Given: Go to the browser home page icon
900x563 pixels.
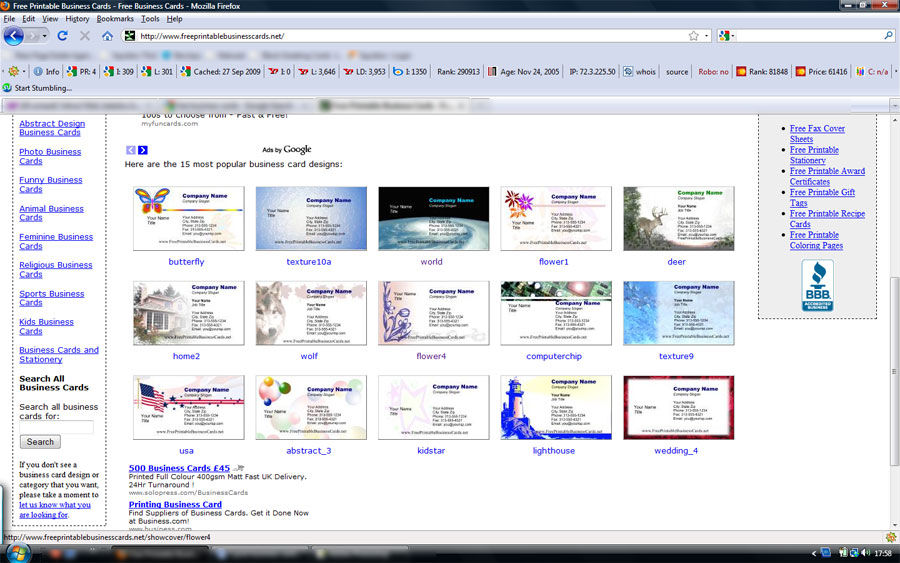Looking at the screenshot, I should pyautogui.click(x=107, y=36).
